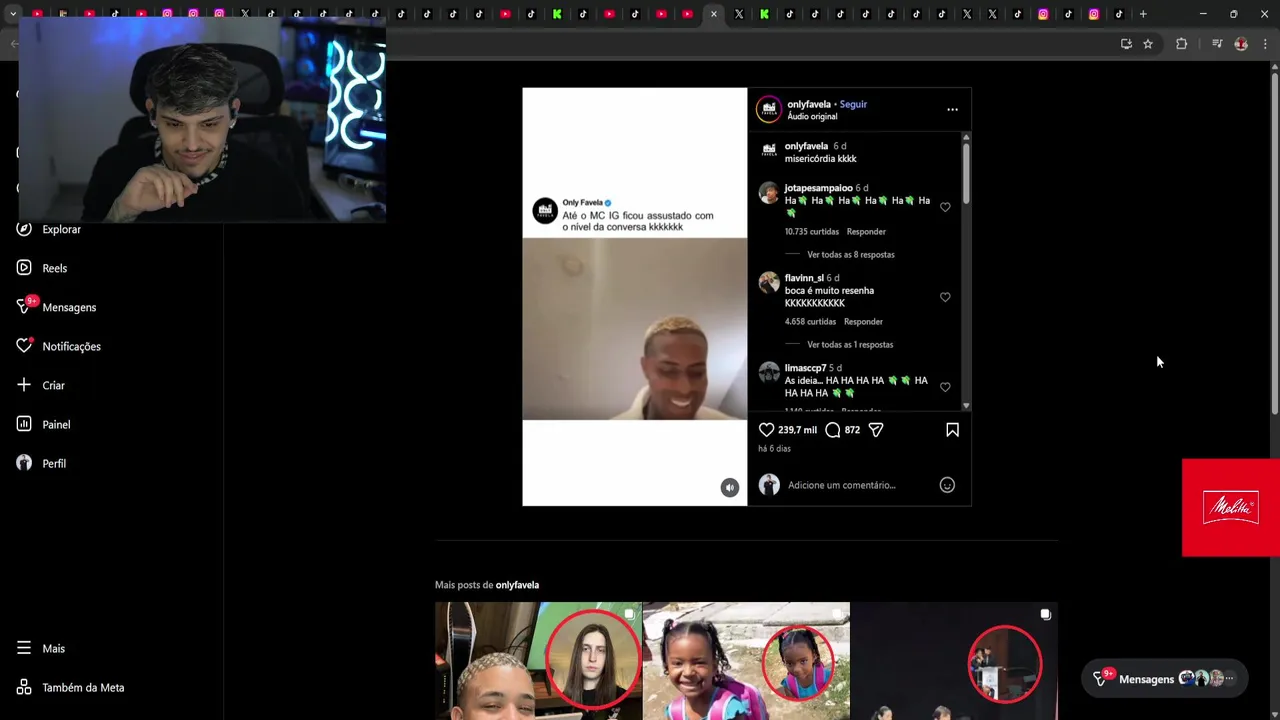Close the active browser tab

pyautogui.click(x=713, y=14)
